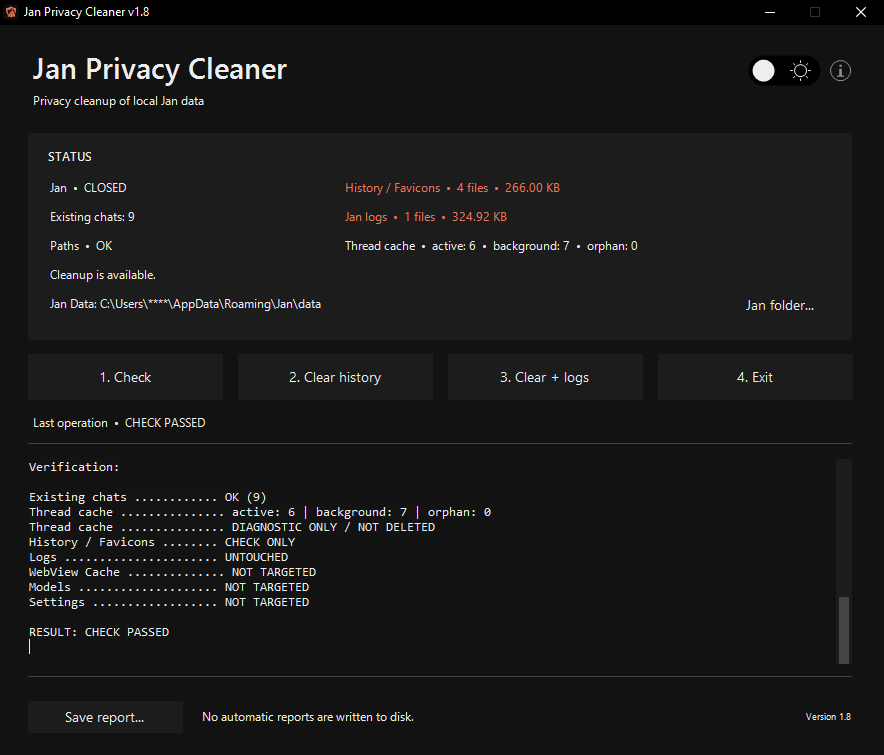This screenshot has width=884, height=755.
Task: Close the Jan Privacy Cleaner window
Action: (861, 12)
